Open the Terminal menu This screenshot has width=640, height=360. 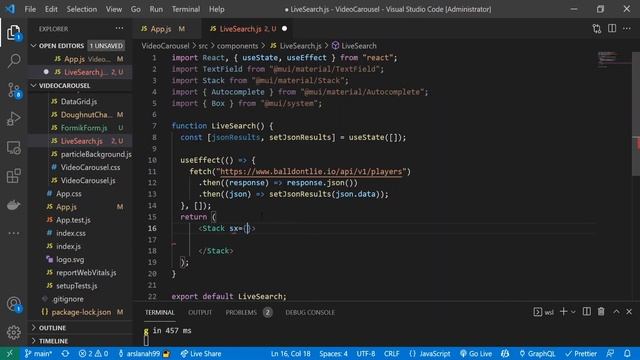pos(186,9)
